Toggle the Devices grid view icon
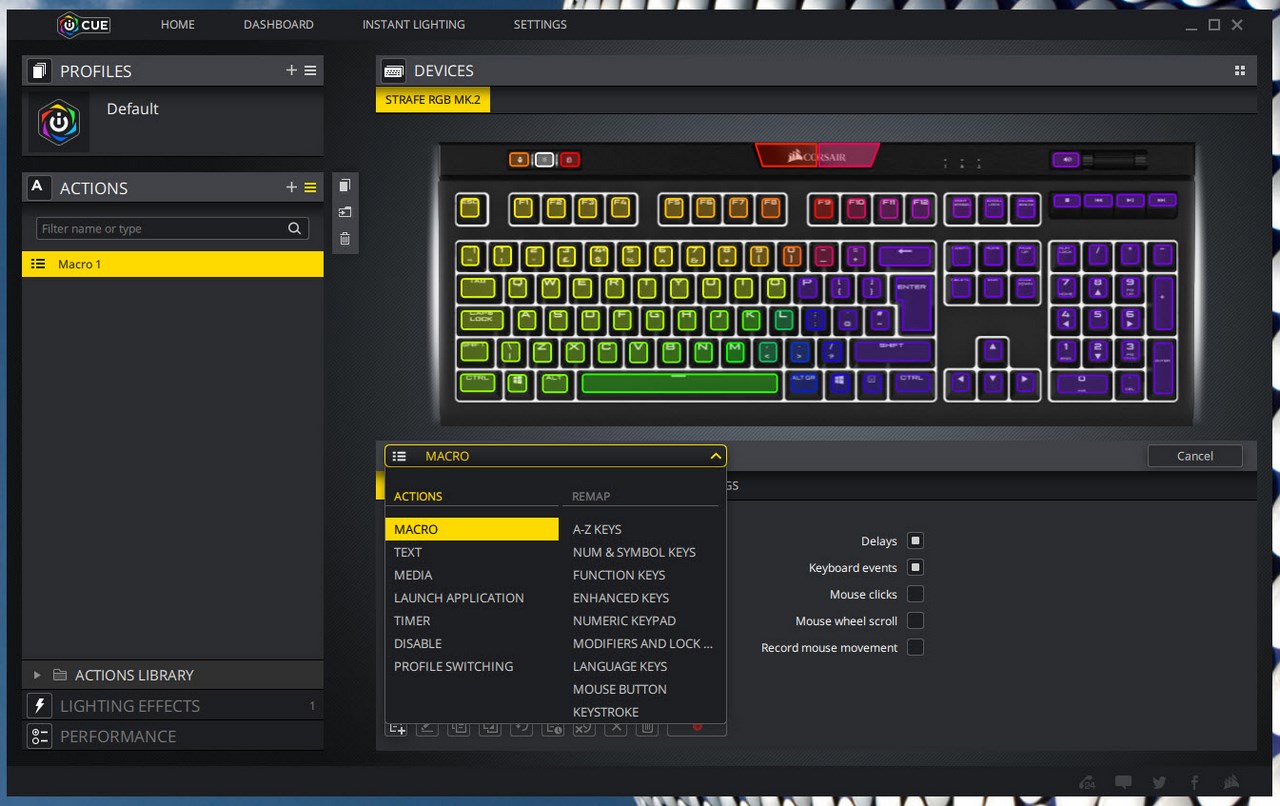Image resolution: width=1280 pixels, height=806 pixels. [1240, 71]
